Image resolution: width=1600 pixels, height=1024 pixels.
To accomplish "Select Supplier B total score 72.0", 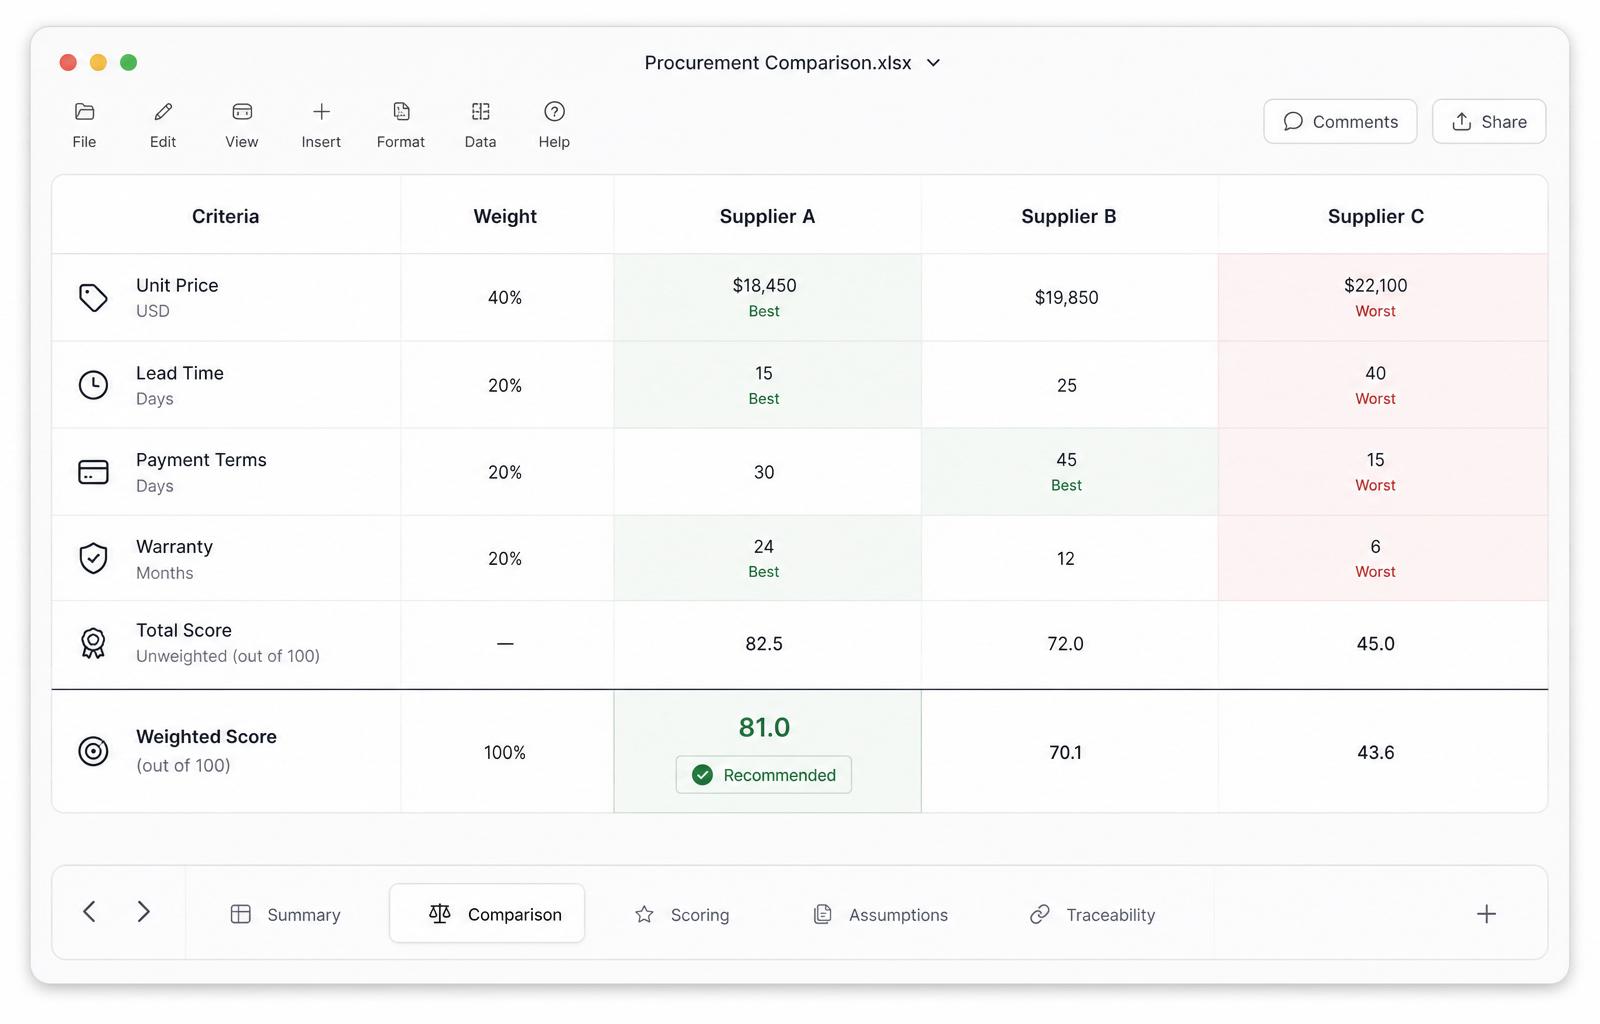I will click(x=1069, y=644).
